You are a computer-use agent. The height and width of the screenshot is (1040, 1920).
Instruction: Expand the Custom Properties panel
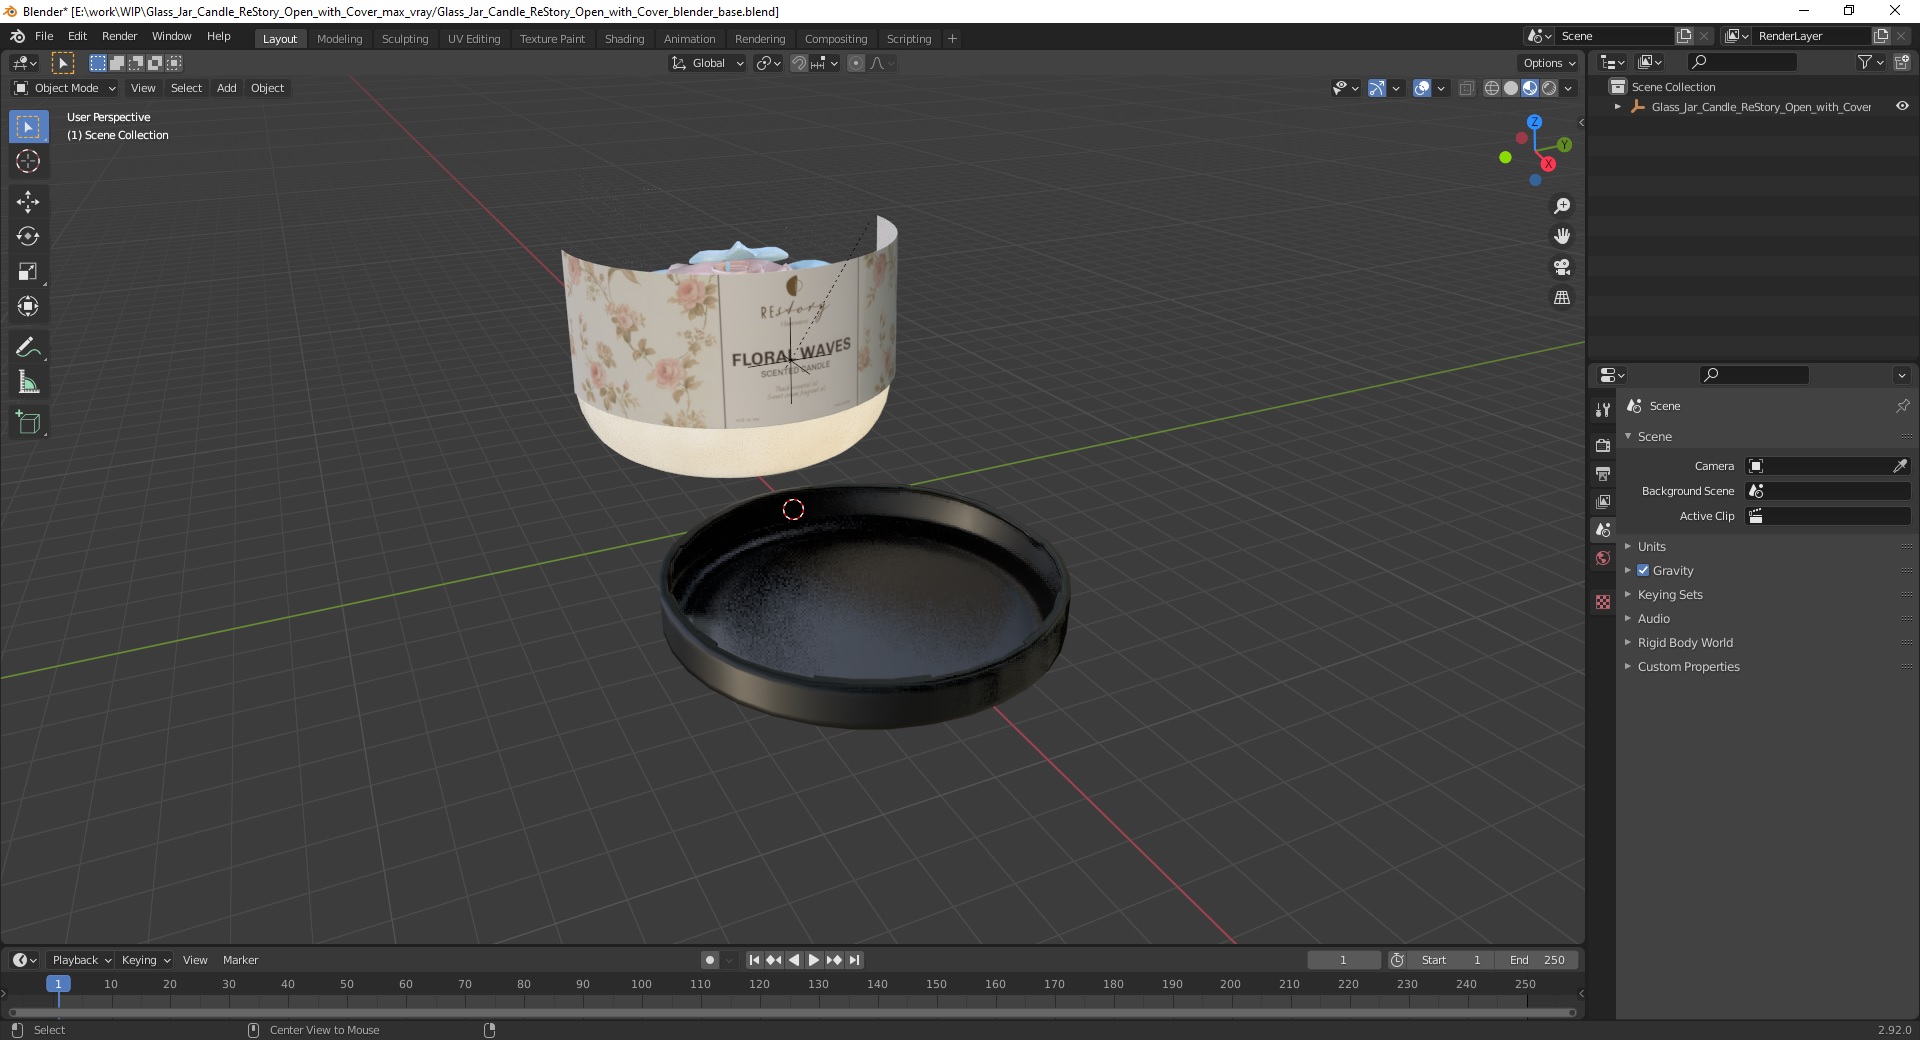[x=1688, y=666]
